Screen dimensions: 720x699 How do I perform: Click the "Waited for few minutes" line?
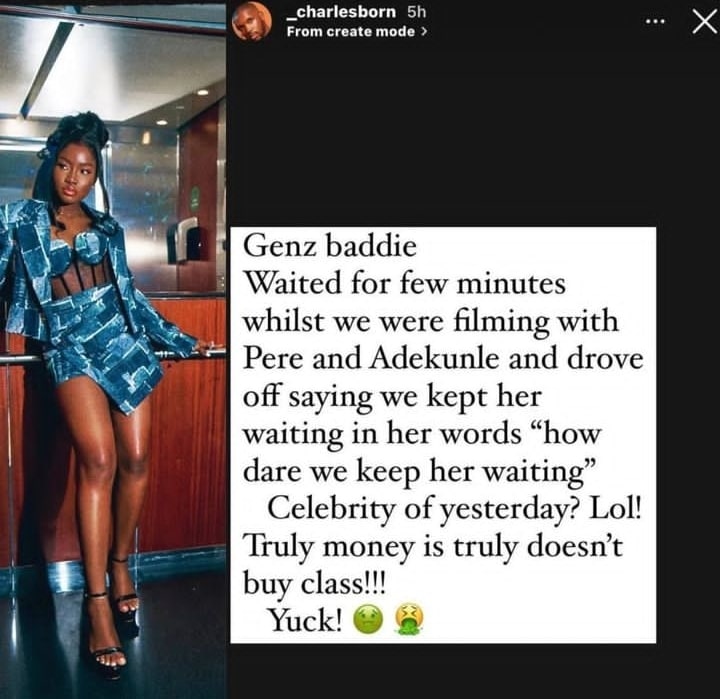(x=405, y=284)
